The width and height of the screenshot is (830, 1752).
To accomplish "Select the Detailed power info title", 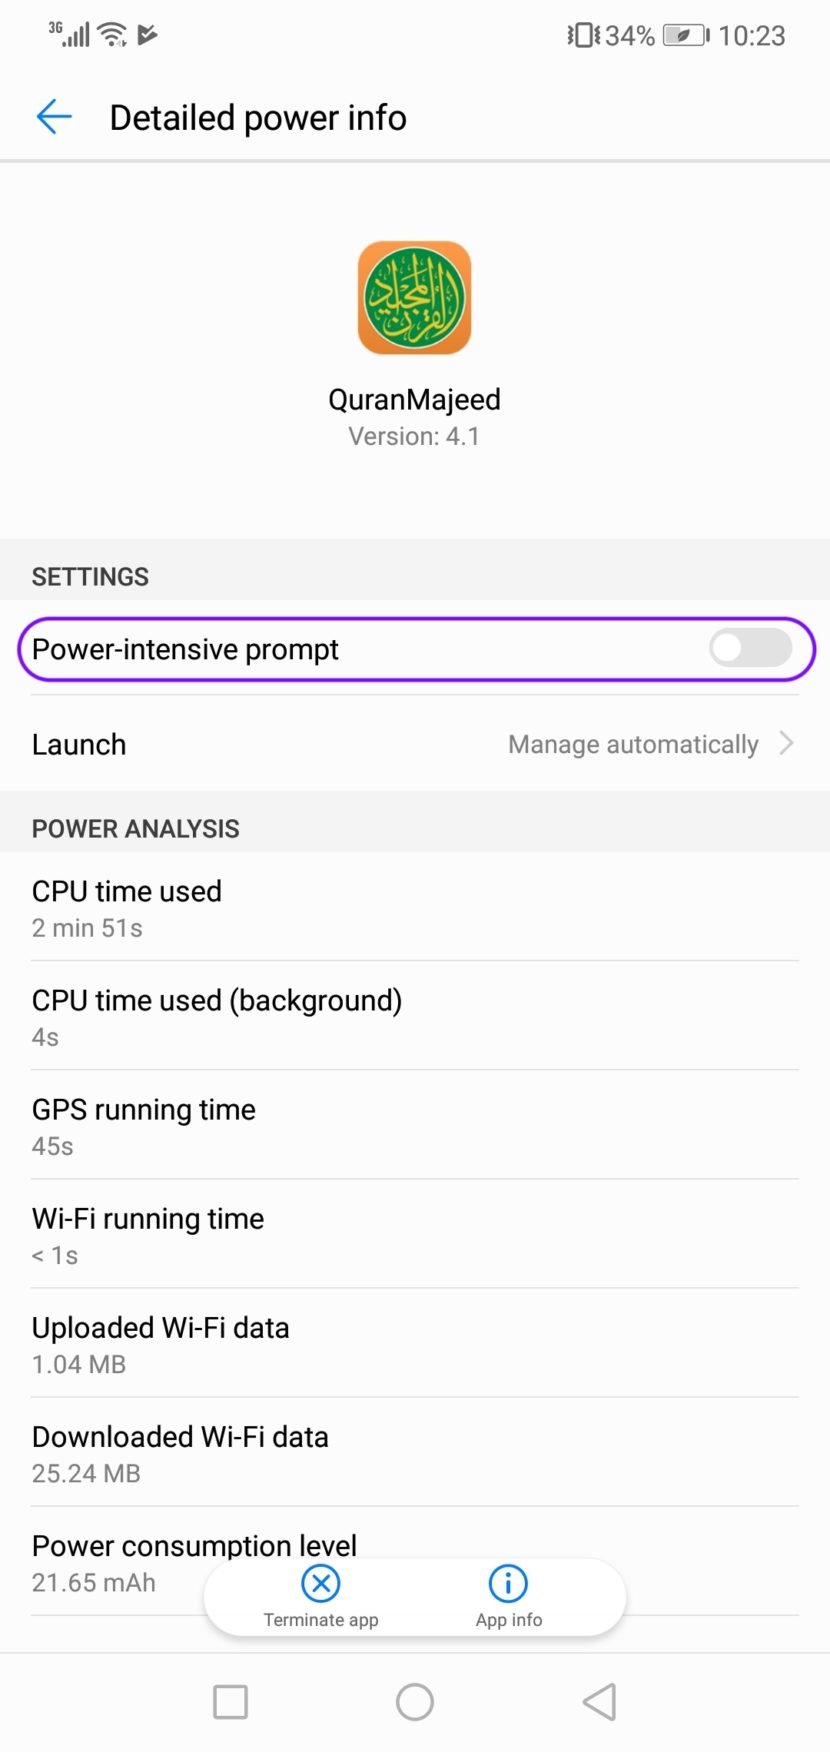I will click(258, 117).
